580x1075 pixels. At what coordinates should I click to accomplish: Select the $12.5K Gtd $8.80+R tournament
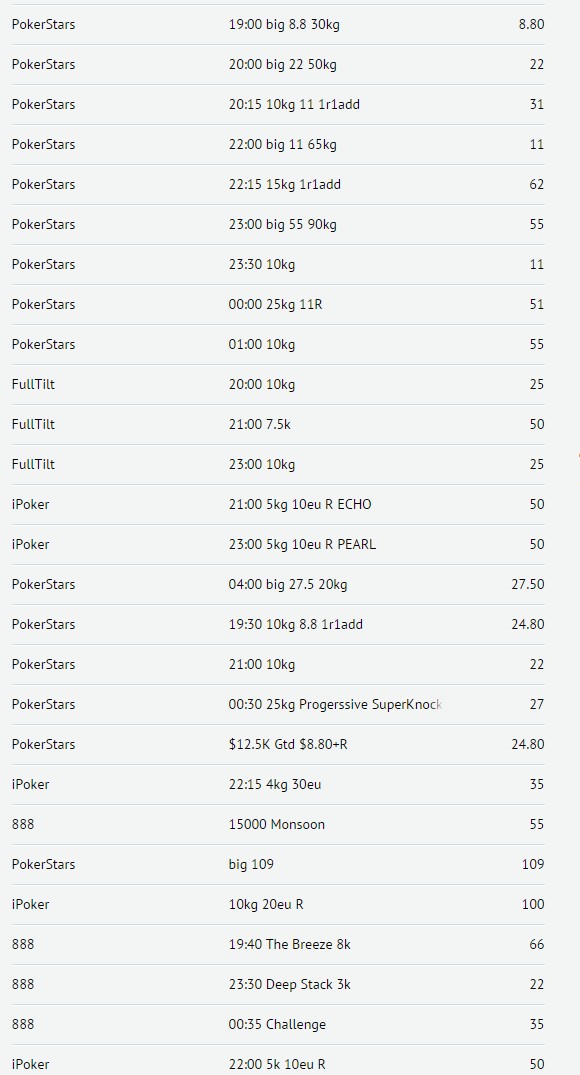tap(278, 745)
